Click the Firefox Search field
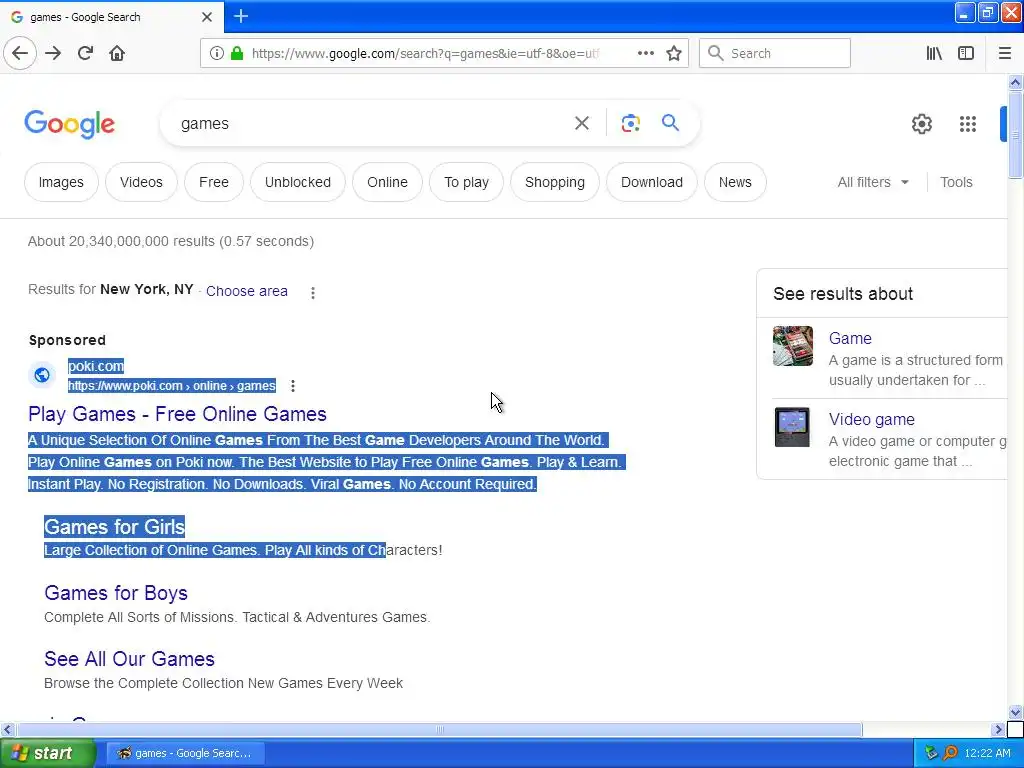 [775, 53]
